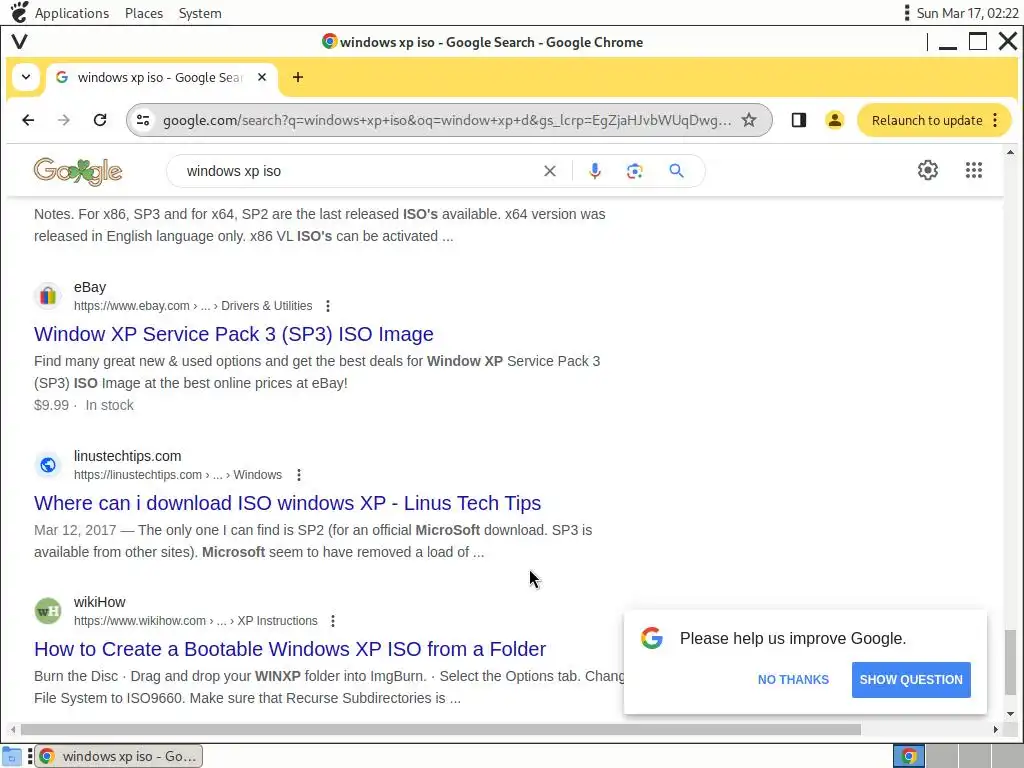Go back to the previous page
Image resolution: width=1024 pixels, height=768 pixels.
(x=28, y=120)
